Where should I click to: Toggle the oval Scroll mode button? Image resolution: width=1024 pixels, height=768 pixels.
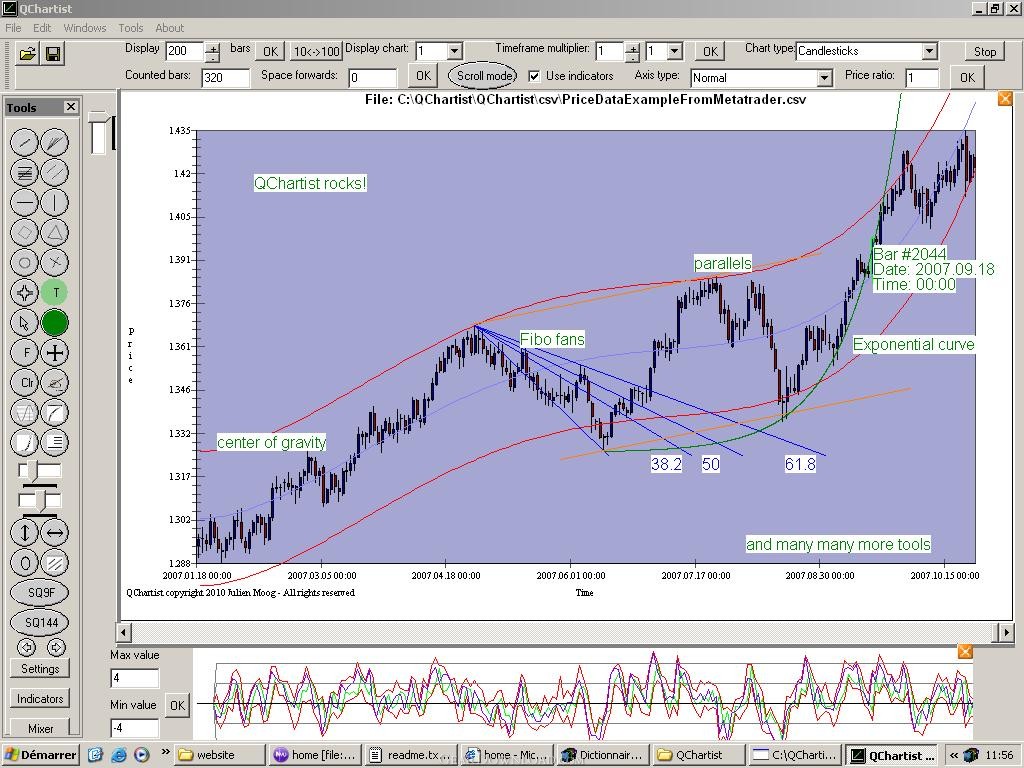pos(483,76)
